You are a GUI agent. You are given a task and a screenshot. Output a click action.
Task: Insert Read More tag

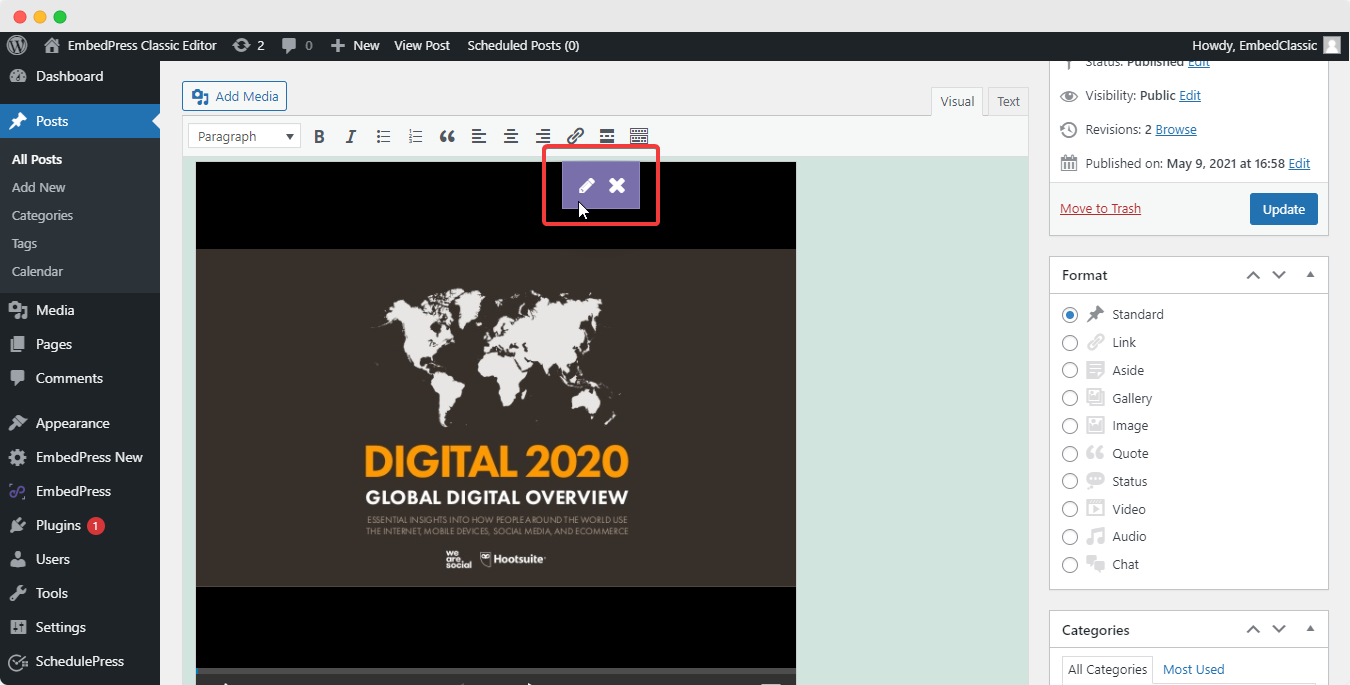pyautogui.click(x=607, y=136)
